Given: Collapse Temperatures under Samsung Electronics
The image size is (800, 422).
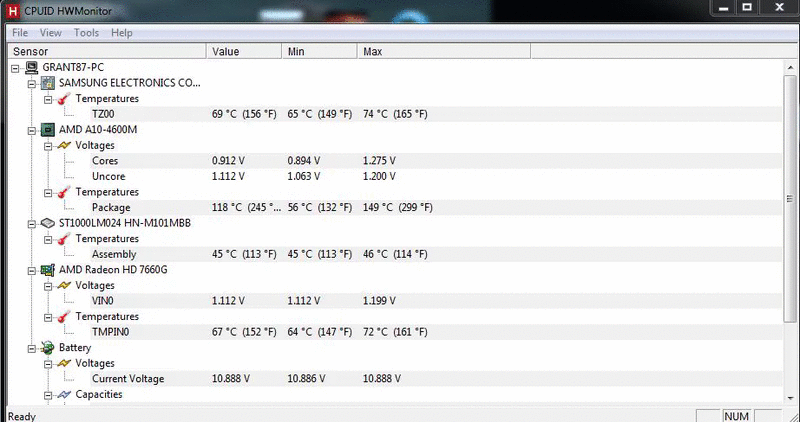Looking at the screenshot, I should coord(48,100).
